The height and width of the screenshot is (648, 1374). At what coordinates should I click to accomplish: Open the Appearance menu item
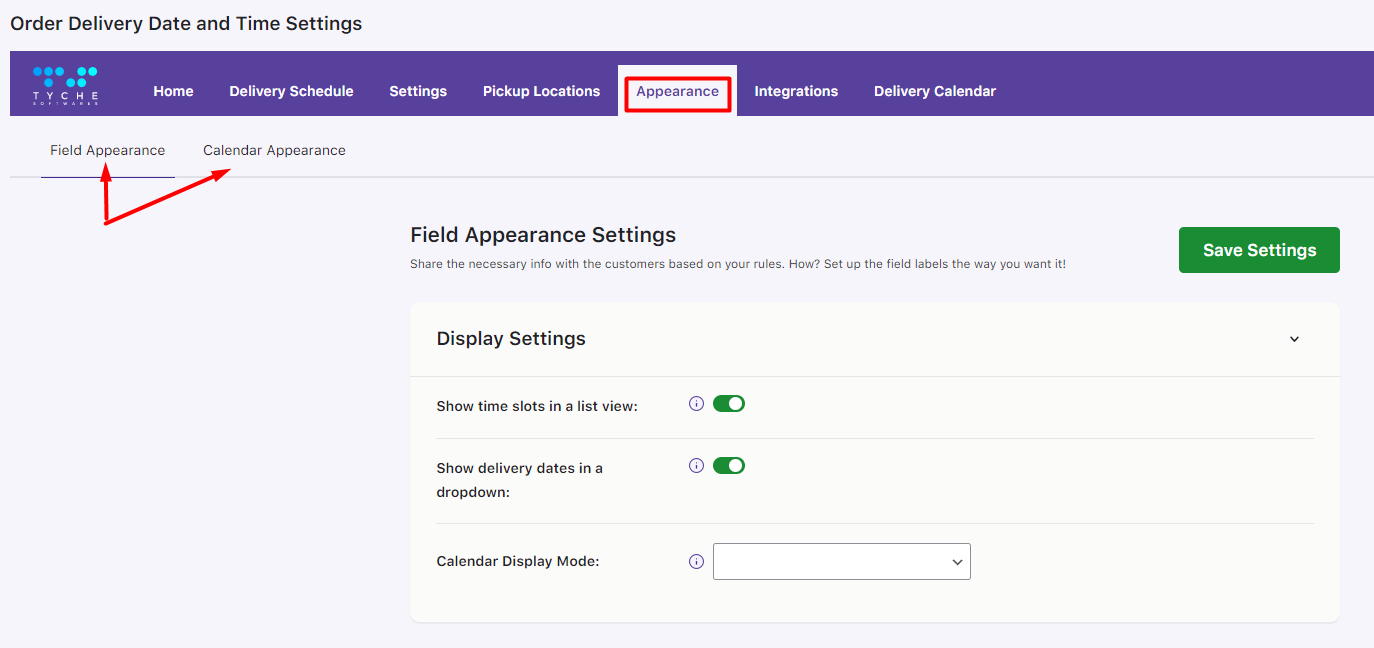(677, 90)
